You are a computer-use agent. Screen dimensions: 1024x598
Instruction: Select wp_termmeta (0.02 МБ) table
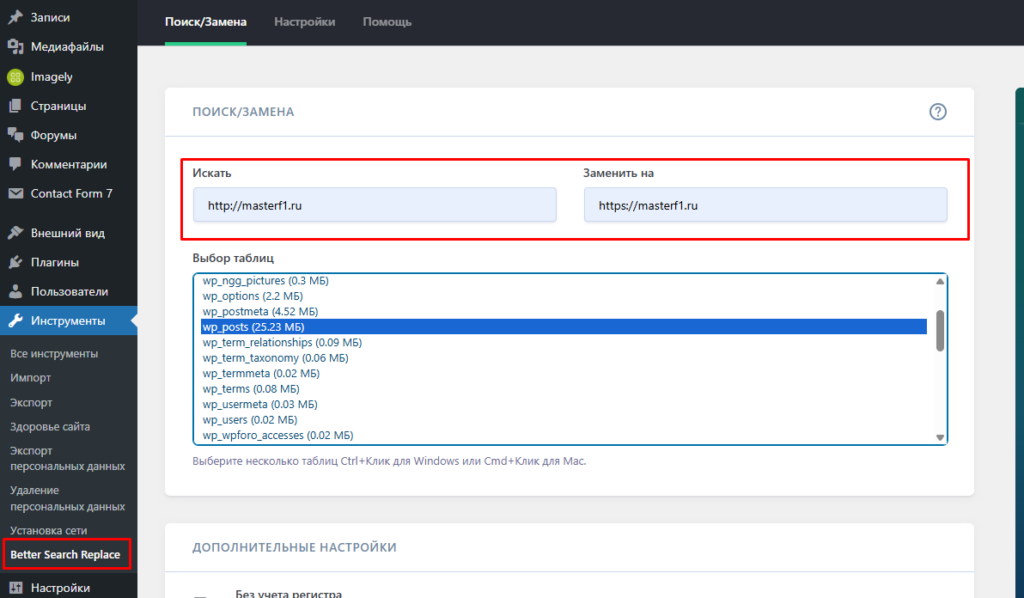coord(564,373)
